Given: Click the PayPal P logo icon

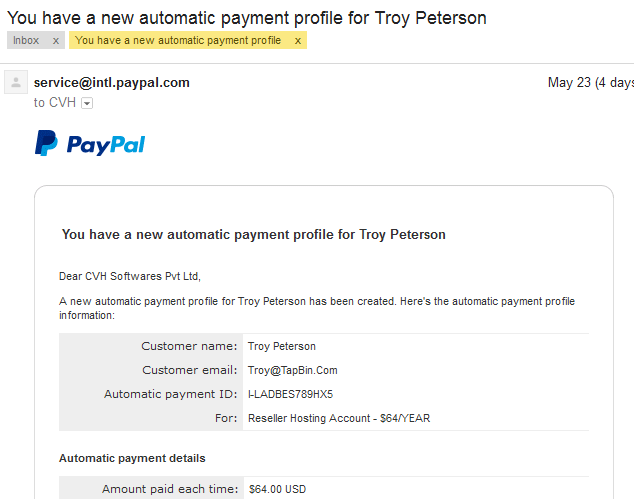Looking at the screenshot, I should pos(46,143).
